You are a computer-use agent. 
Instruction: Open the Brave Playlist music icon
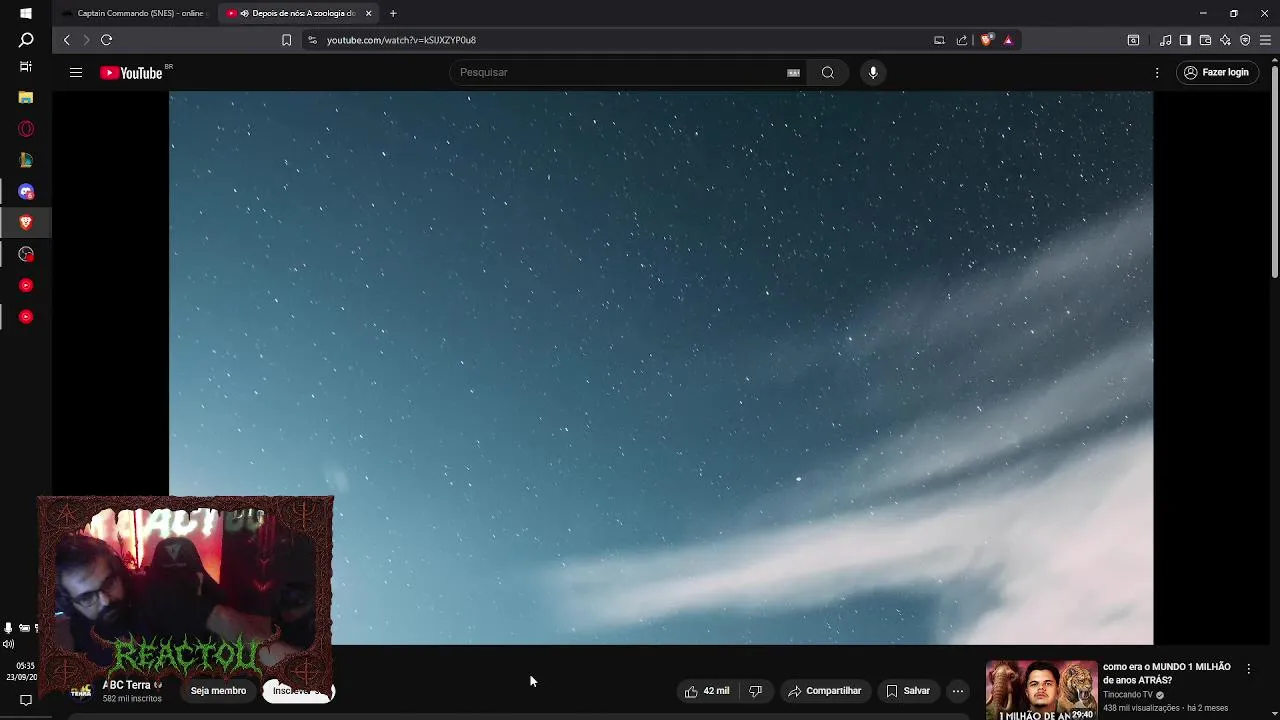[1166, 40]
